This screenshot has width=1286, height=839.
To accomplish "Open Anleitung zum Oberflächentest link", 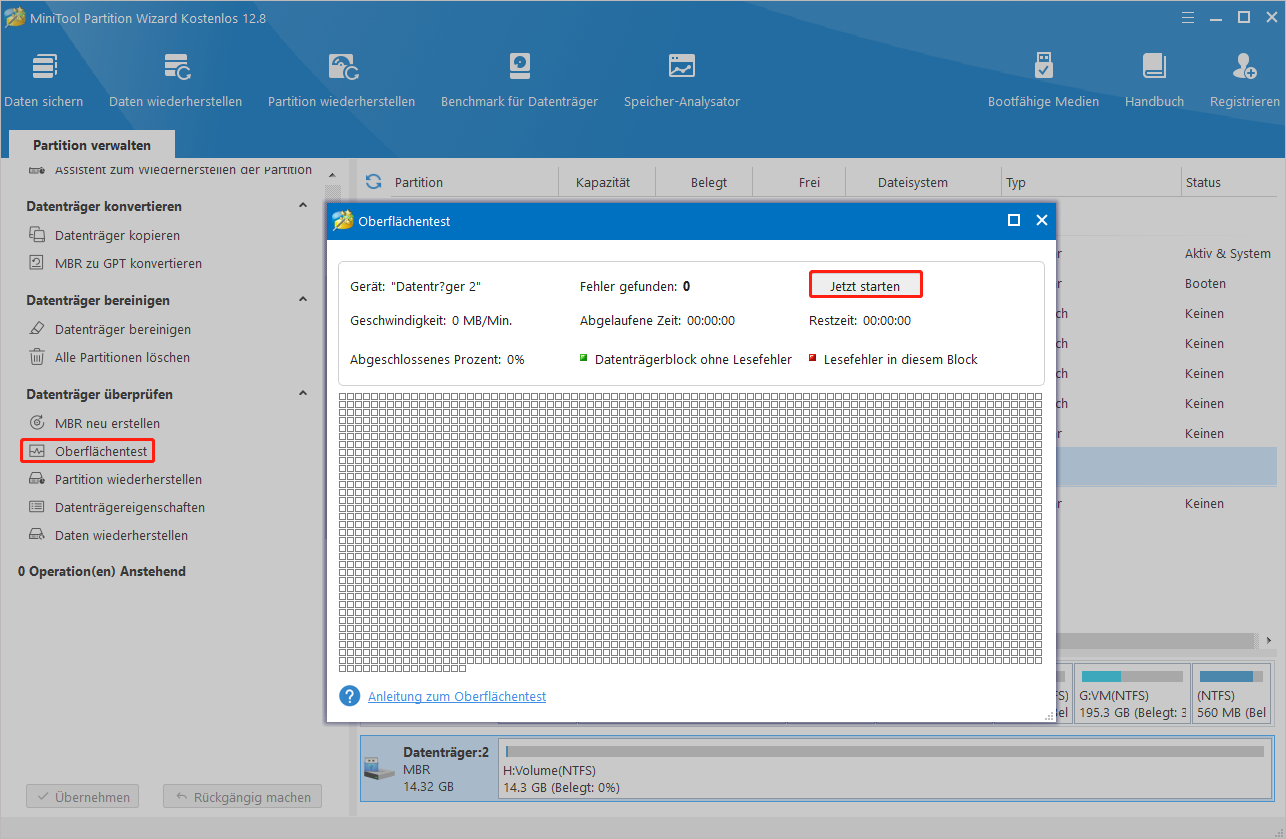I will click(457, 696).
